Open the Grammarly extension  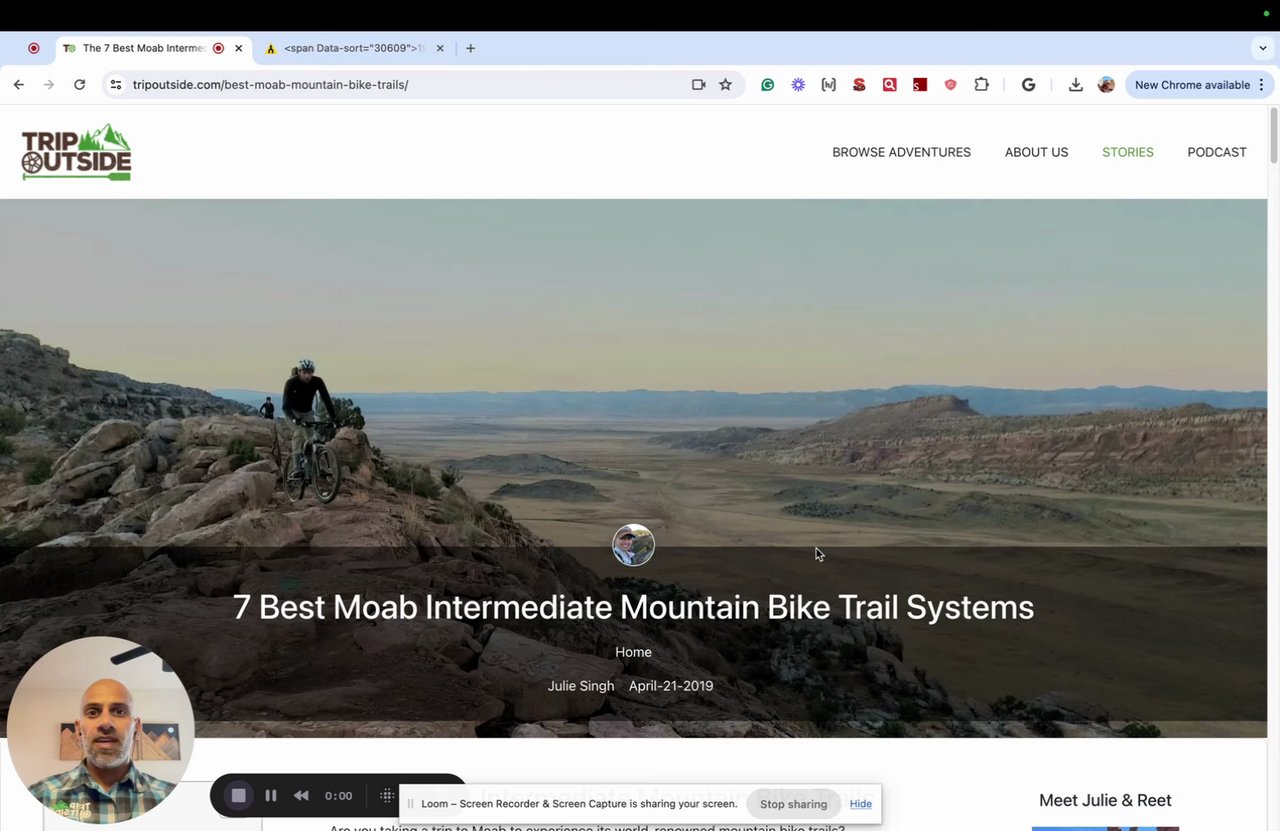(x=768, y=85)
